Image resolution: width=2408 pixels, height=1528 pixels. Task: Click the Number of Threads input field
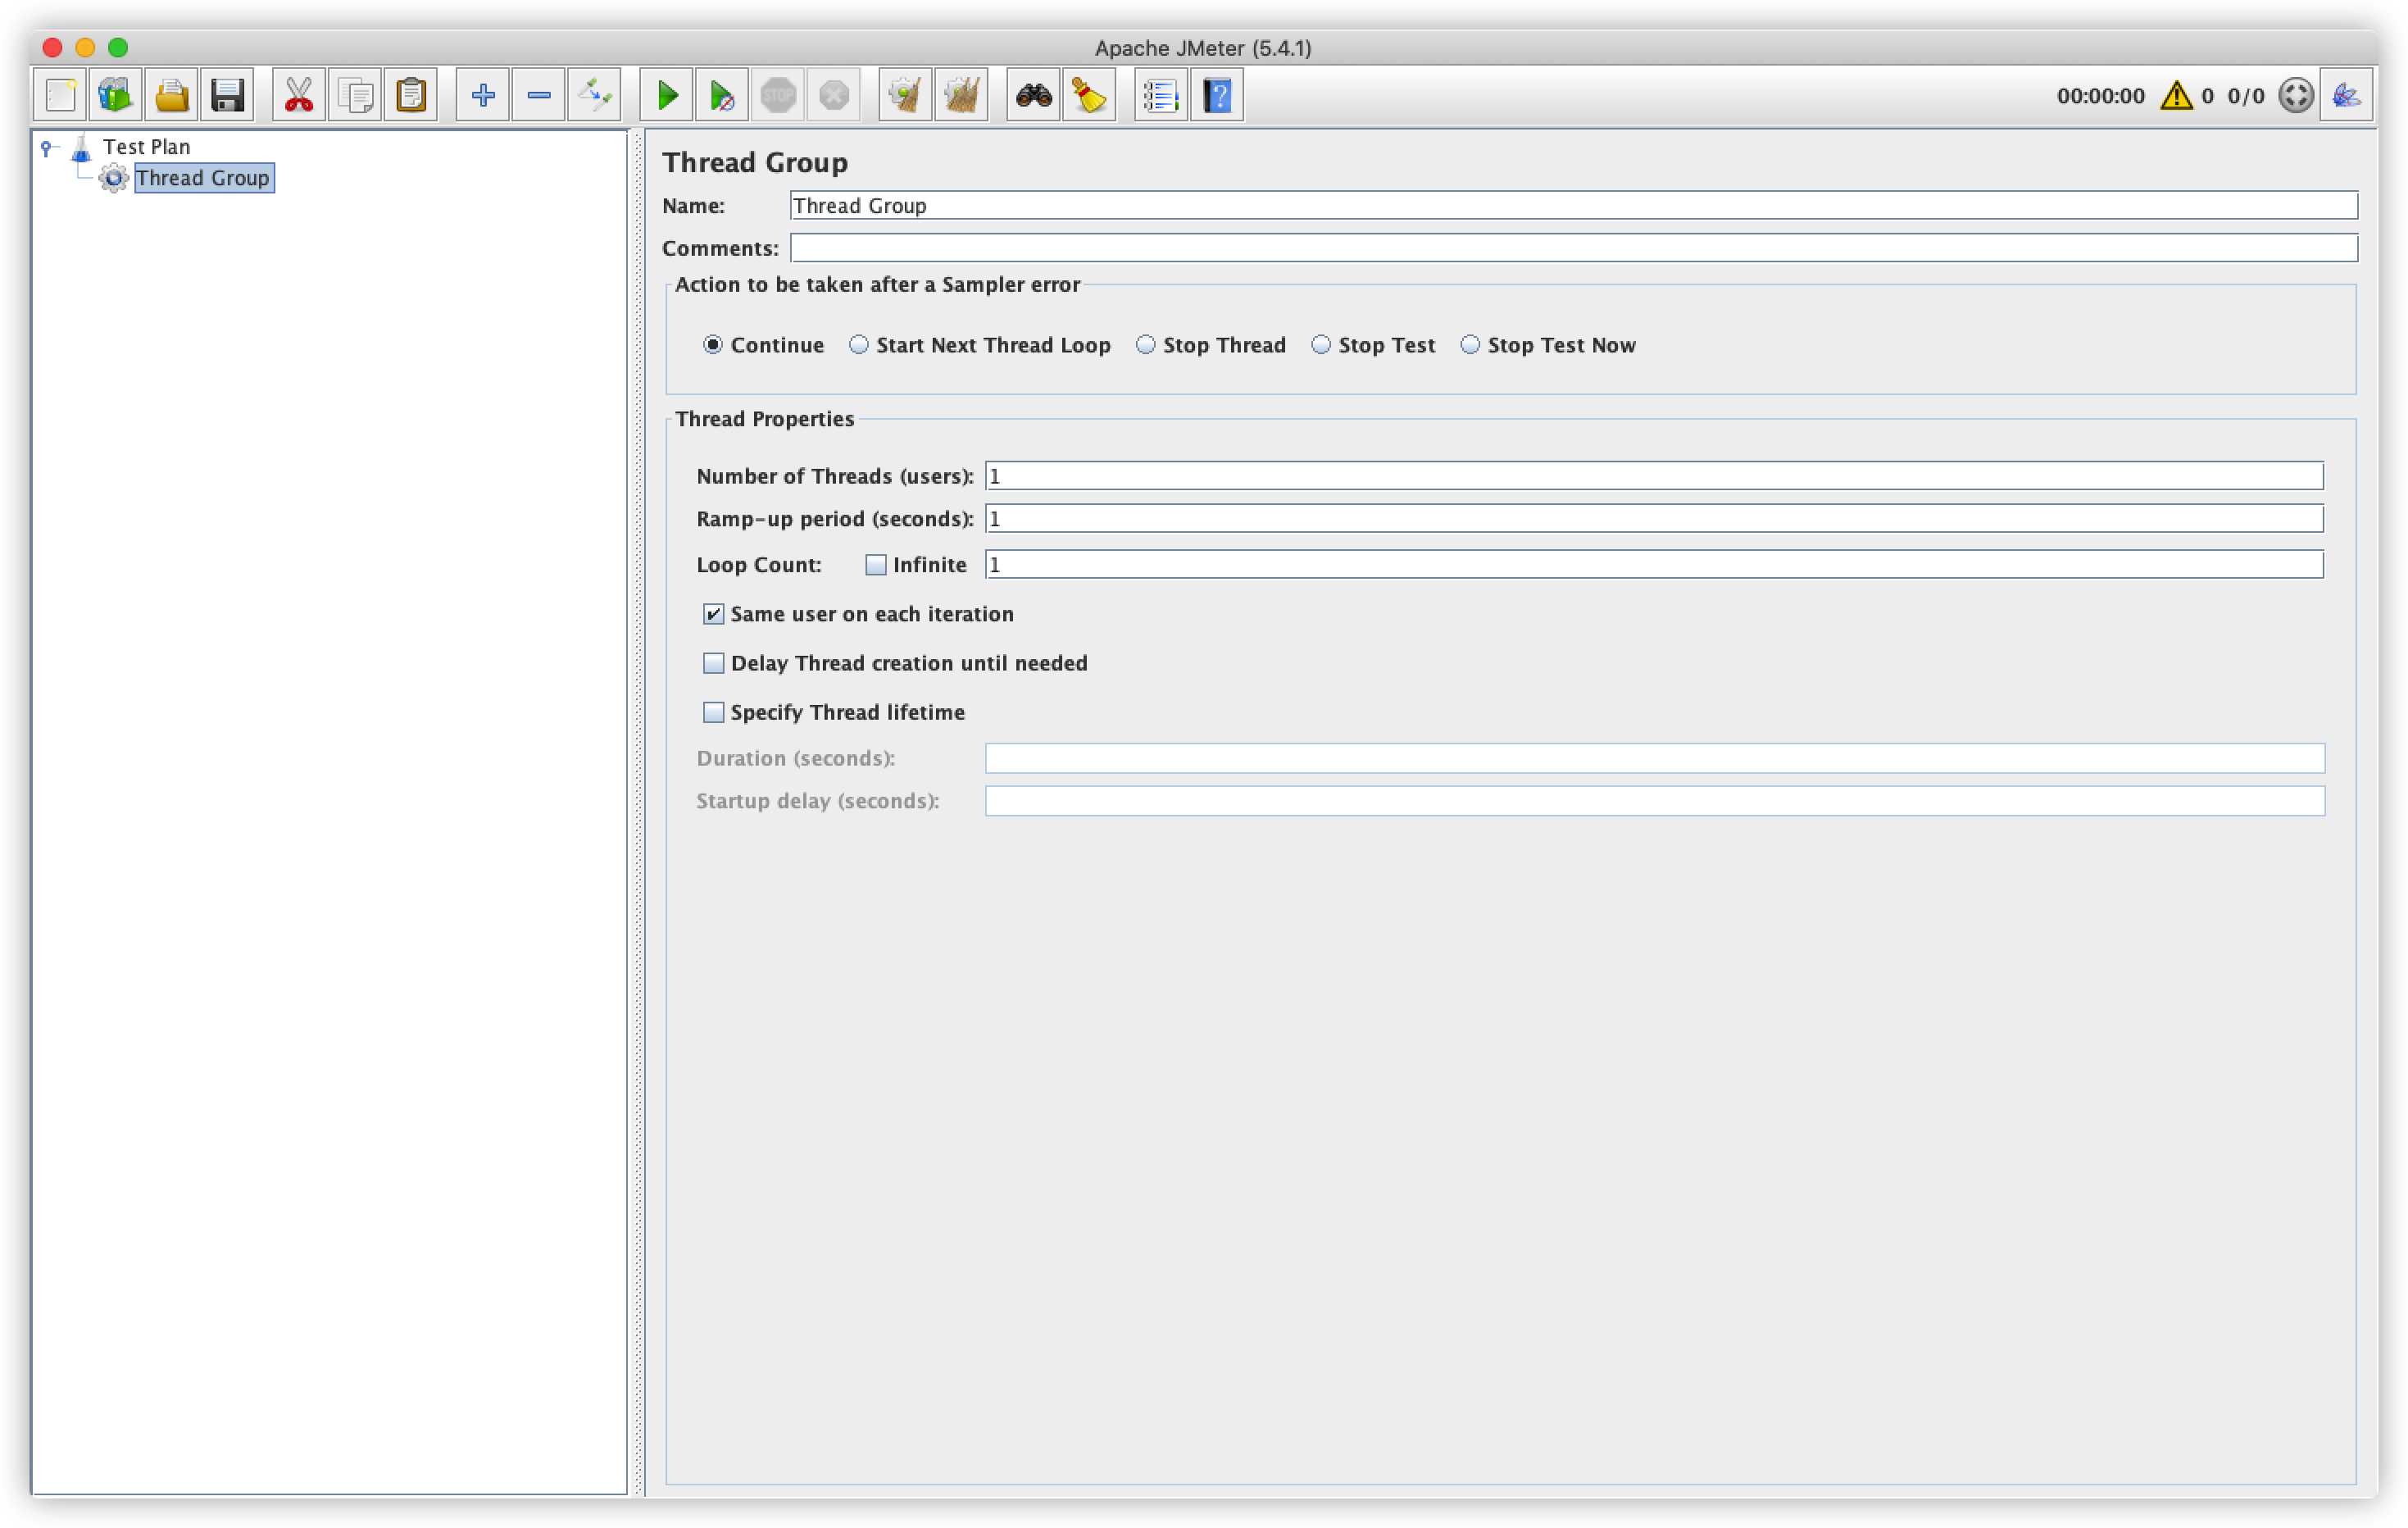click(x=1653, y=476)
